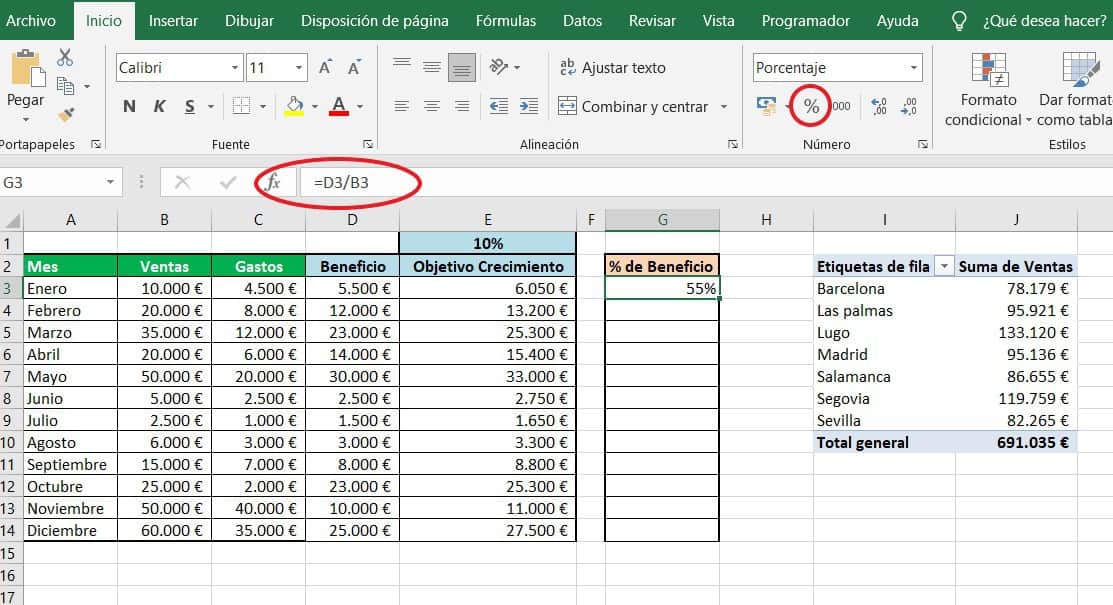This screenshot has height=605, width=1113.
Task: Click ¿Qué desea hacer? search box
Action: click(x=1044, y=21)
